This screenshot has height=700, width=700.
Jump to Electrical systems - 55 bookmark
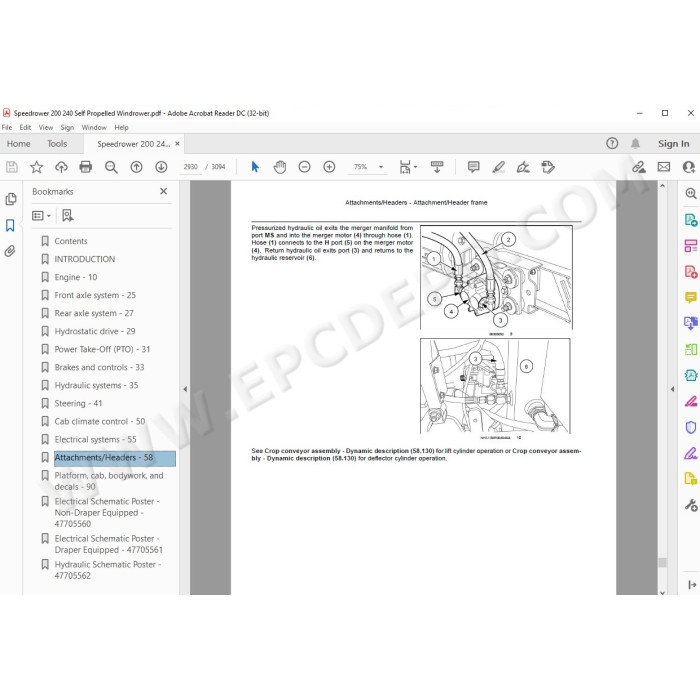coord(96,439)
